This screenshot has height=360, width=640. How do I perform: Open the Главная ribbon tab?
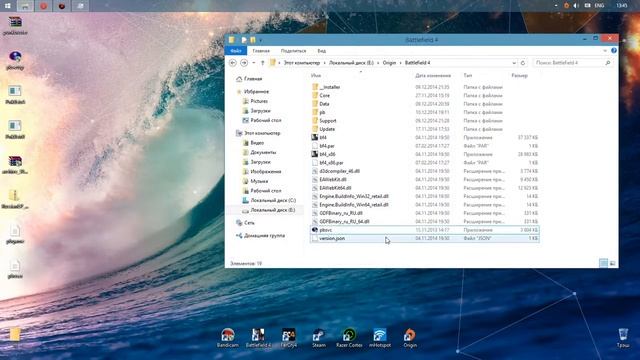pos(261,51)
